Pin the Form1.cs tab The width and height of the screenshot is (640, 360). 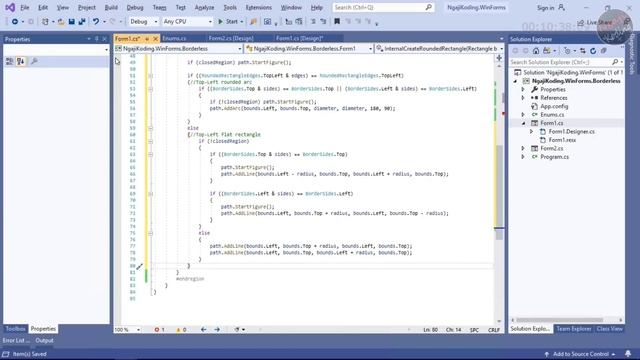point(147,39)
